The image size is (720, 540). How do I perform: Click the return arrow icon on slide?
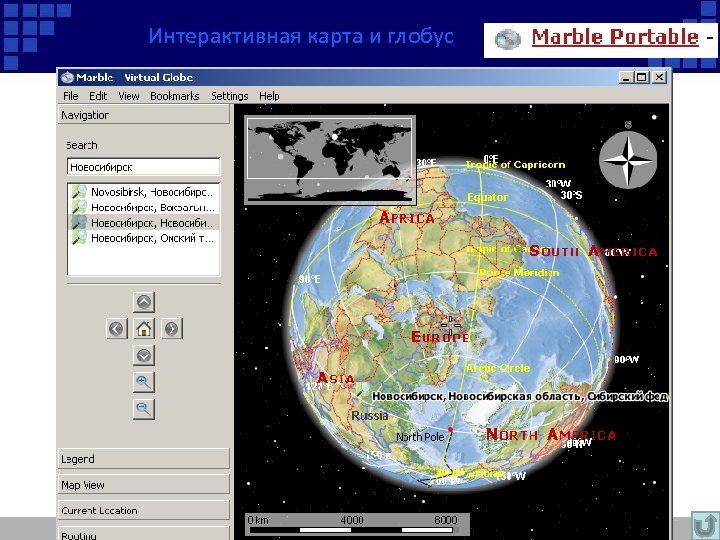click(x=705, y=525)
